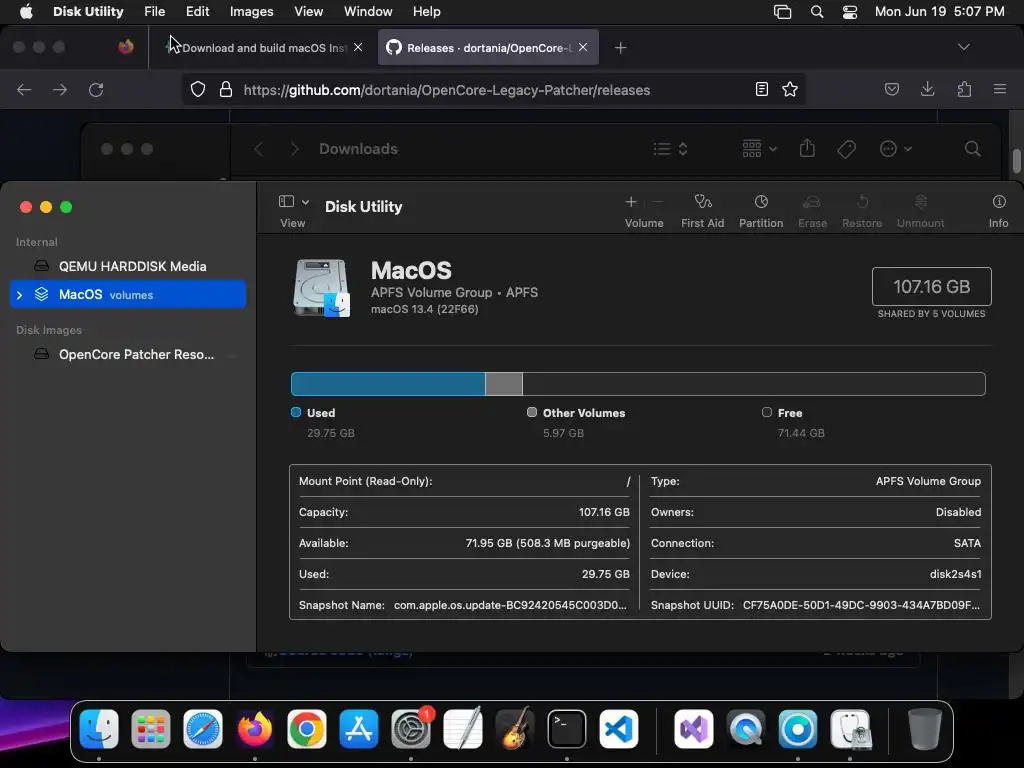Reload the GitHub releases page
The image size is (1024, 768).
[x=96, y=89]
